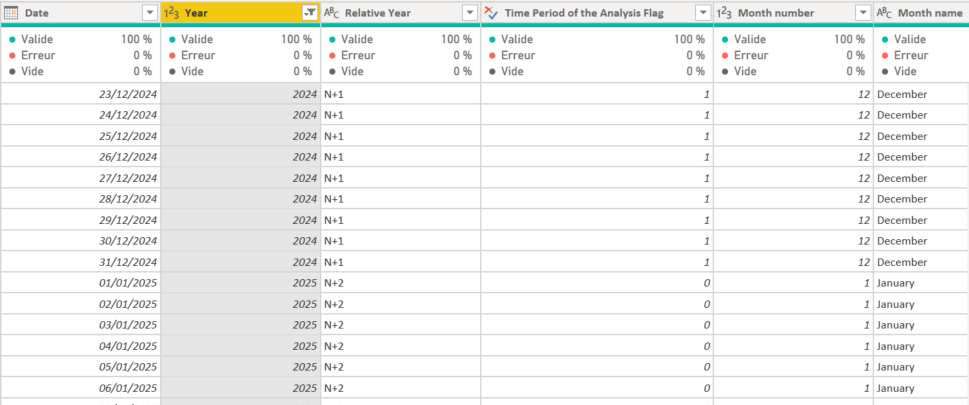This screenshot has height=405, width=969.
Task: Click the date cell 24/12/2024
Action: point(80,115)
